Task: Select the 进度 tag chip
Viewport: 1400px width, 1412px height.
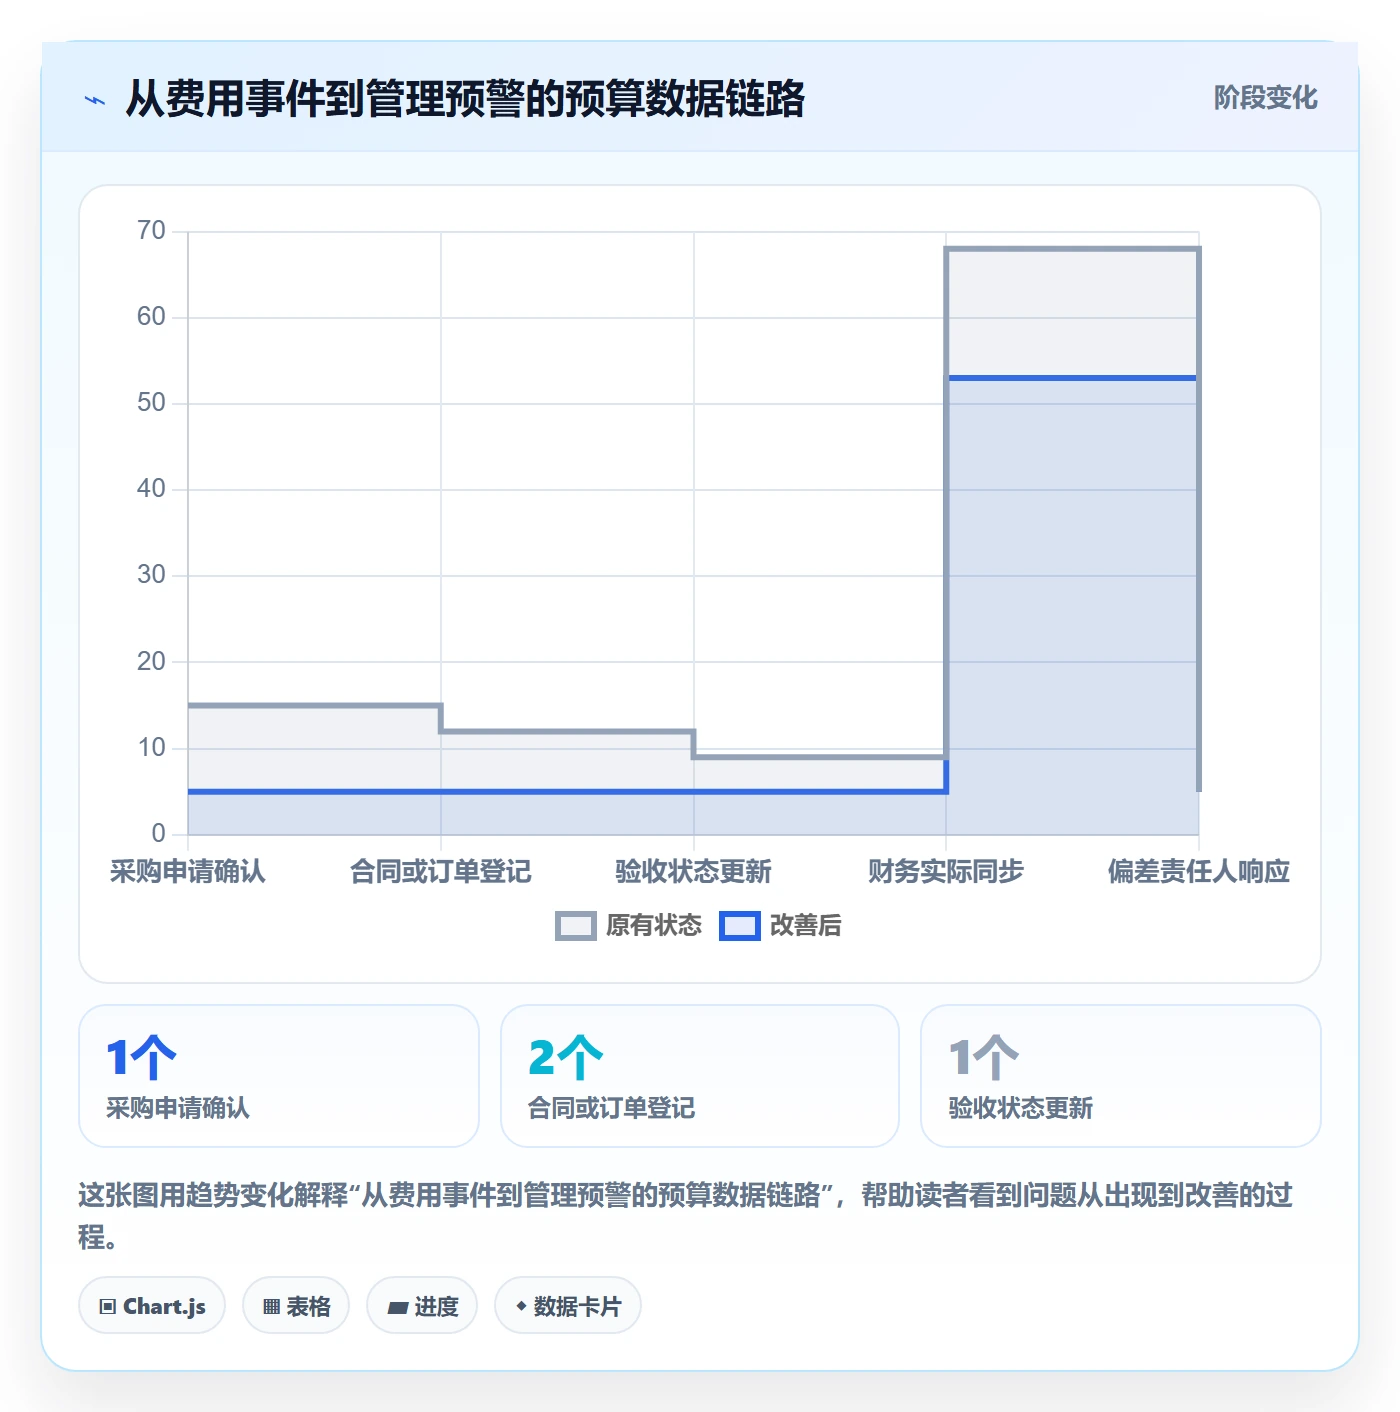Action: 422,1305
